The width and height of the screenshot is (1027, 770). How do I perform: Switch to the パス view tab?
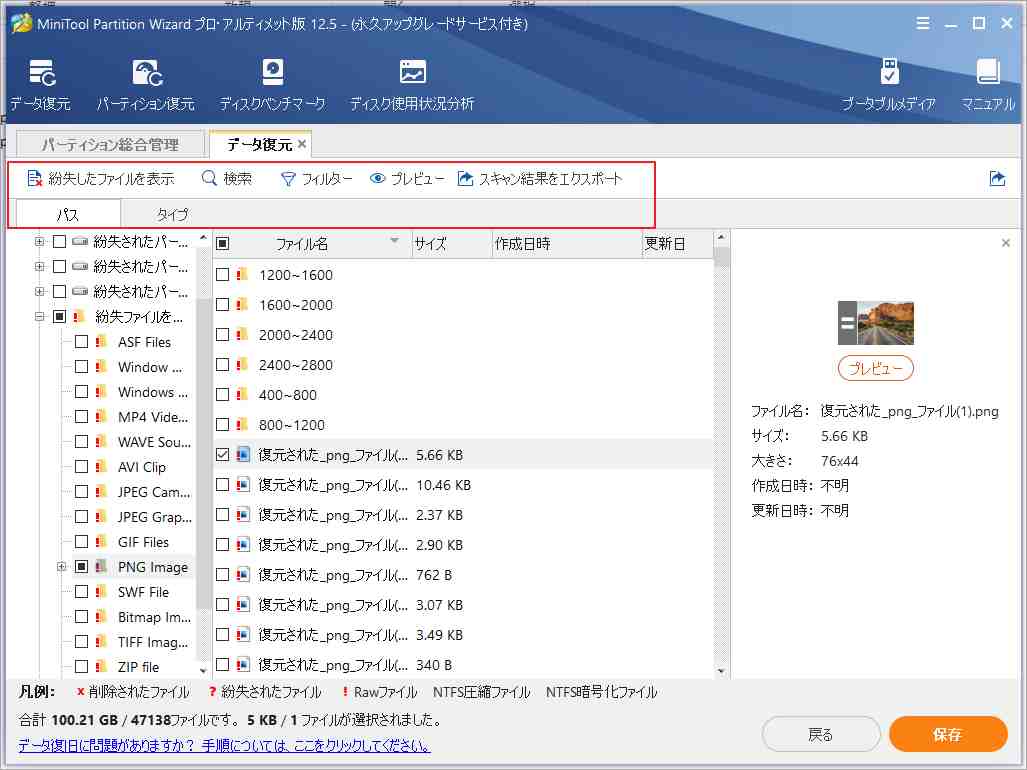67,214
